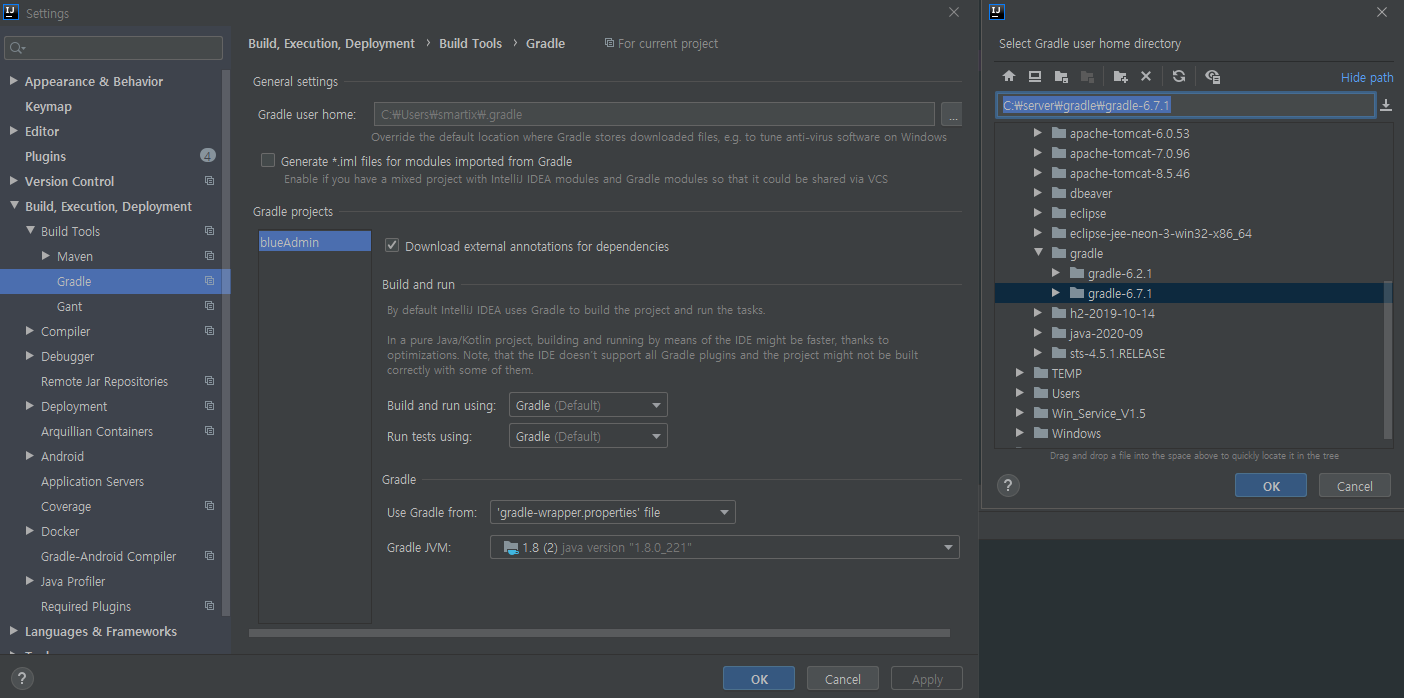The image size is (1404, 698).
Task: Select the eclipse folder in directory tree
Action: 1088,213
